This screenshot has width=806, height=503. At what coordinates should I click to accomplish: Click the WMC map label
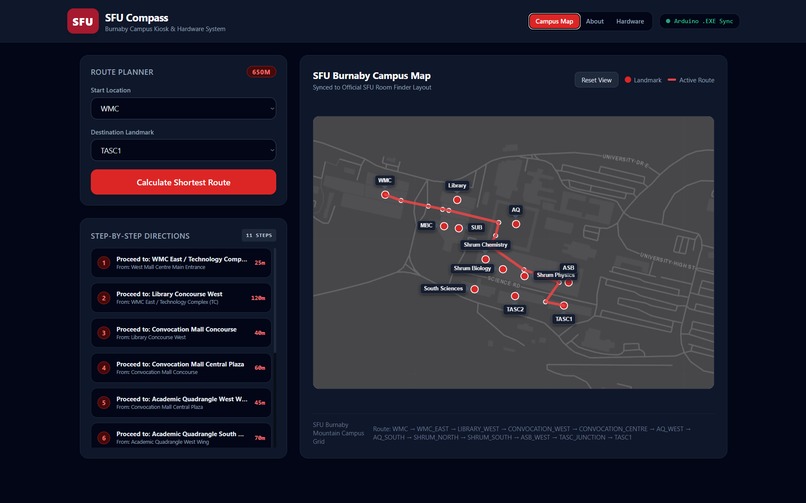(x=384, y=180)
